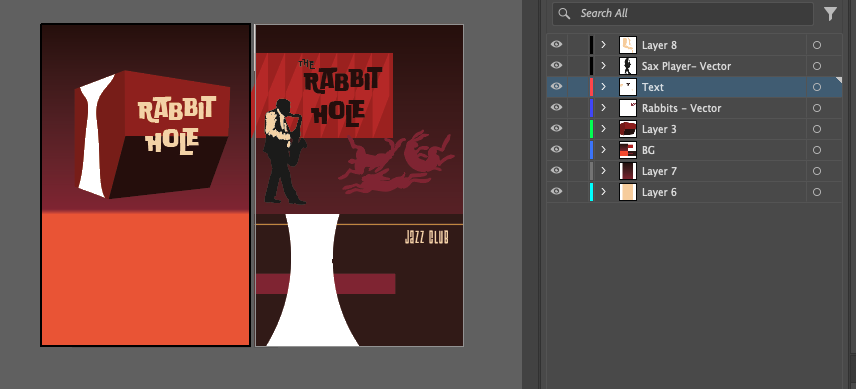Click the Rabbits – Vector layer thumbnail
The height and width of the screenshot is (389, 856).
click(628, 107)
